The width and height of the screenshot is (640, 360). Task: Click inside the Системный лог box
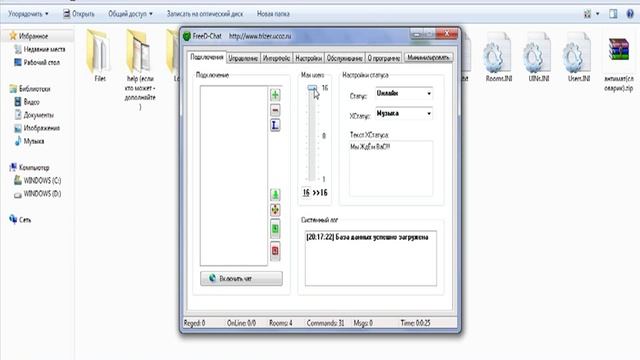pos(371,258)
